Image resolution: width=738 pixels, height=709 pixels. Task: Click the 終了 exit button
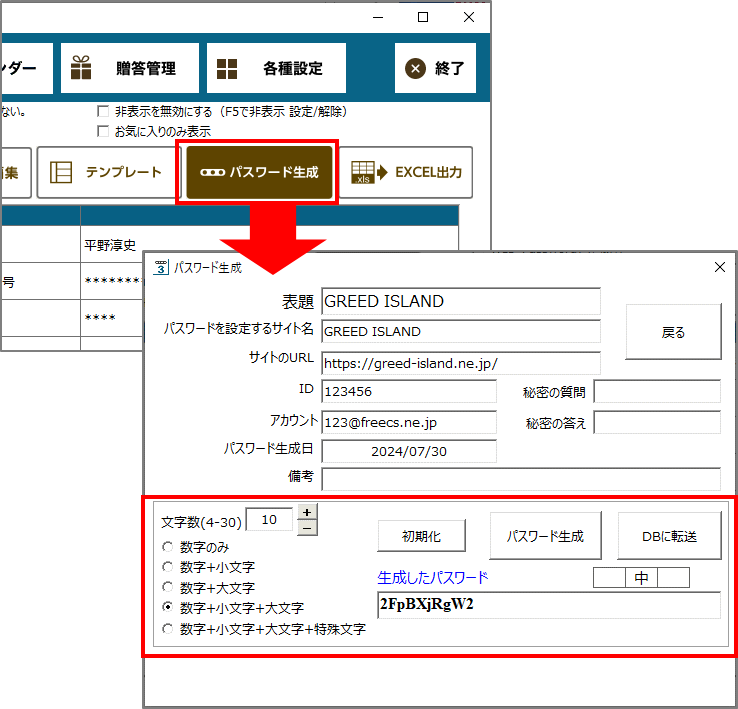click(x=435, y=68)
